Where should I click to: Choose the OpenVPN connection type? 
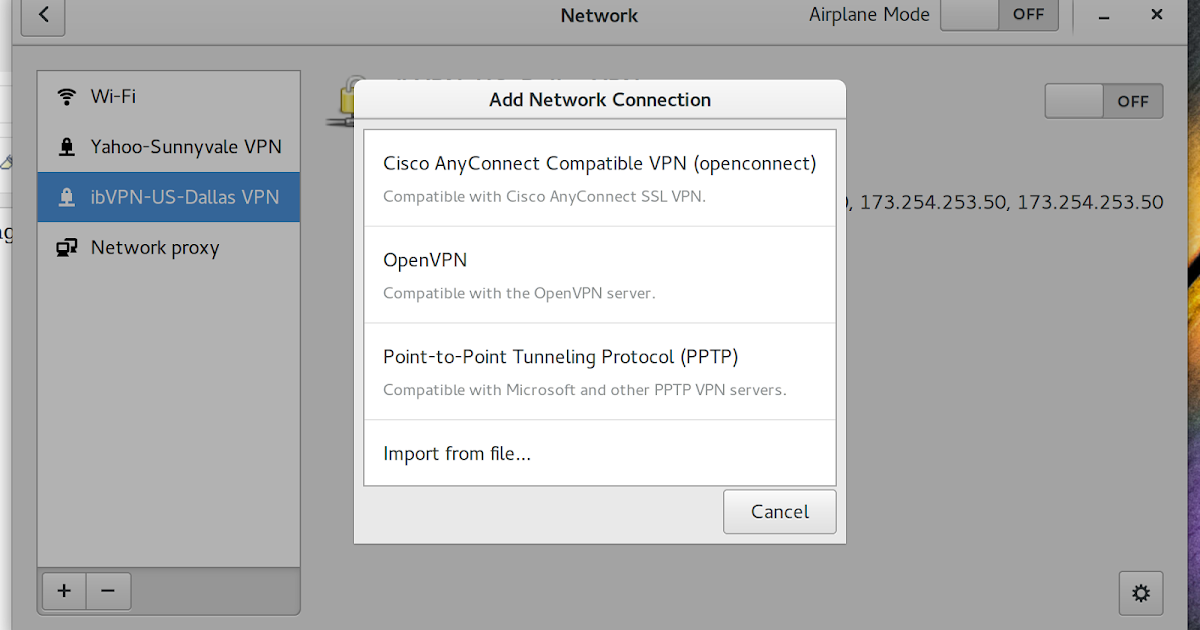600,275
